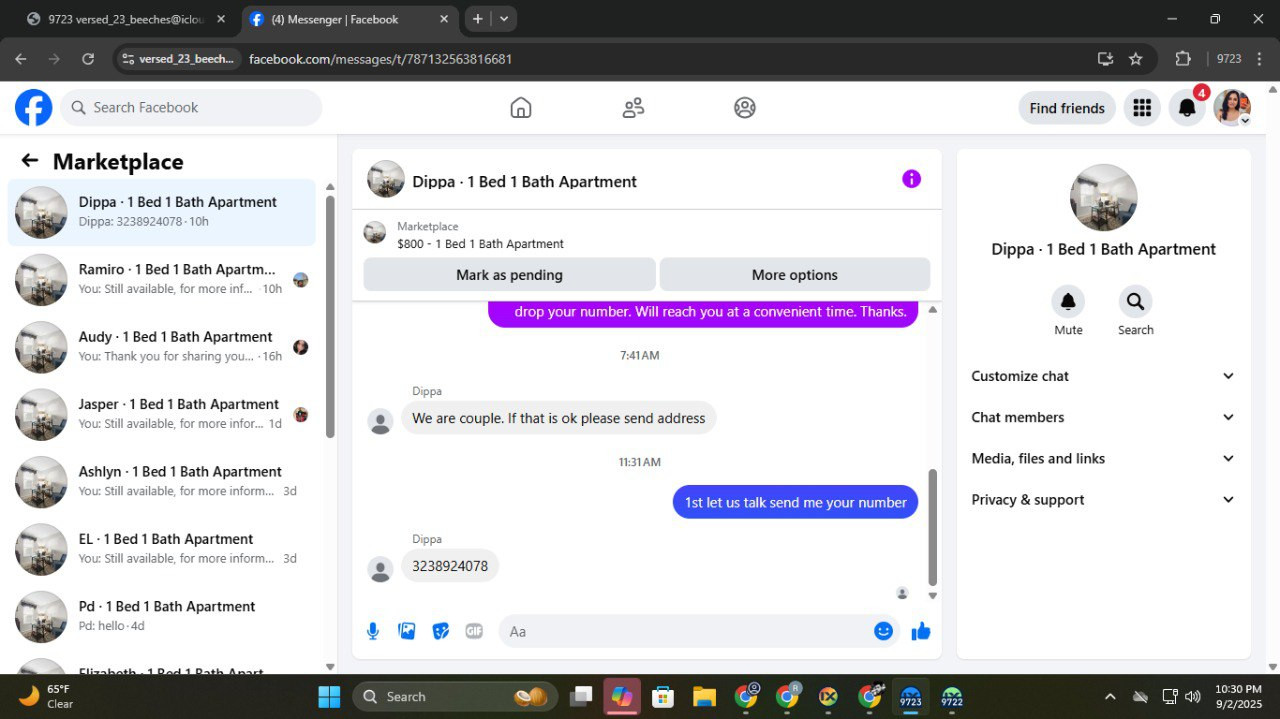This screenshot has height=719, width=1280.
Task: Select the message '3238924078'
Action: pos(450,566)
